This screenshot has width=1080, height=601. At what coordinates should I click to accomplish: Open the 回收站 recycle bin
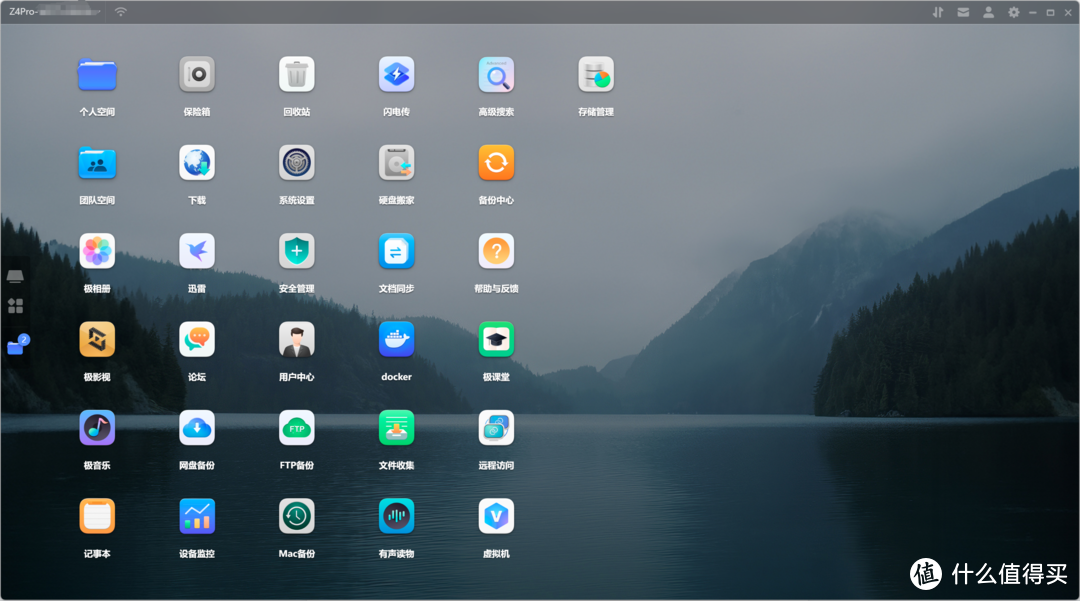click(297, 75)
